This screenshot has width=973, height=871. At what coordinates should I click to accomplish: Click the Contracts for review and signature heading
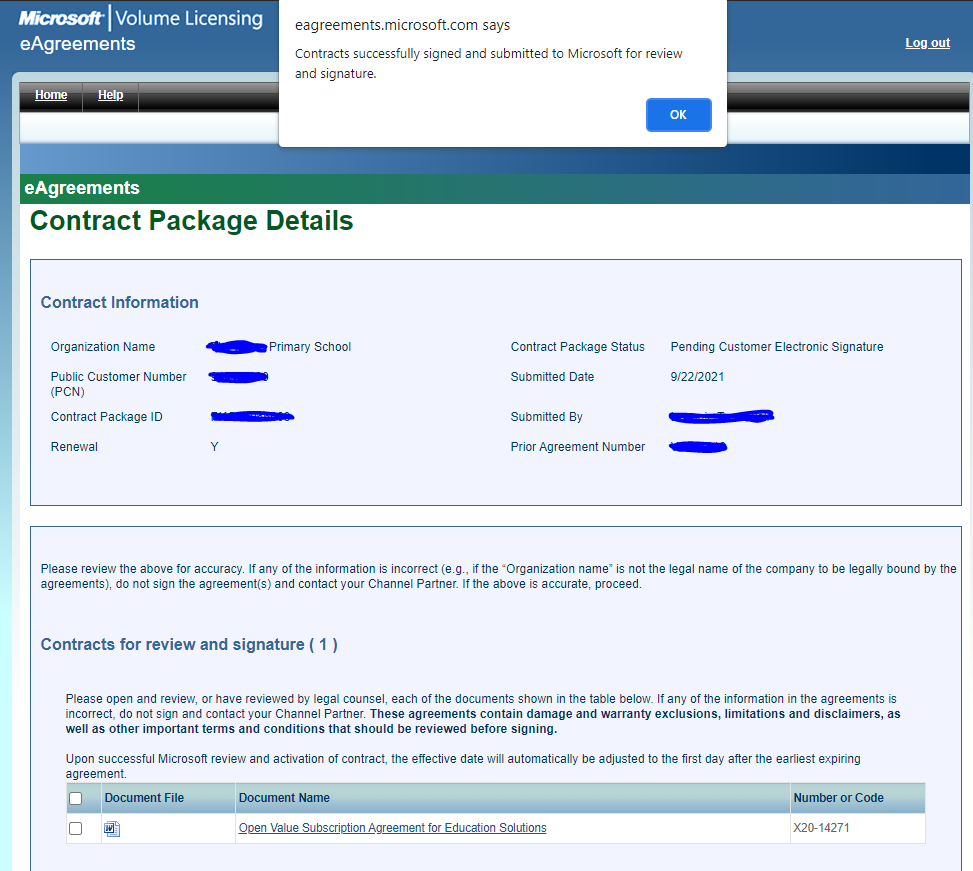click(189, 644)
